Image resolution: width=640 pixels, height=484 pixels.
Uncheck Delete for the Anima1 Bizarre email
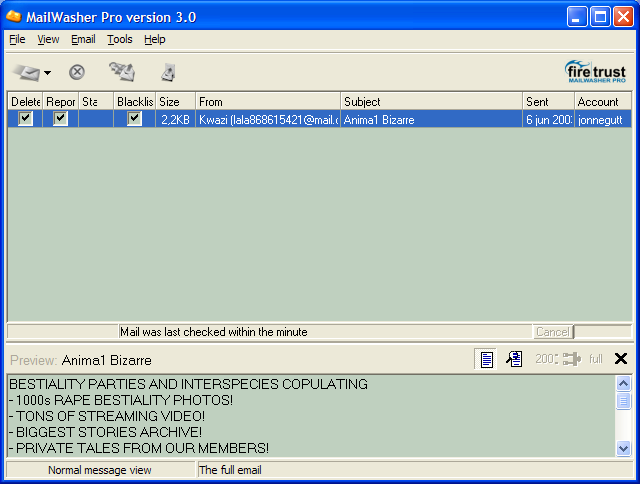pyautogui.click(x=25, y=119)
